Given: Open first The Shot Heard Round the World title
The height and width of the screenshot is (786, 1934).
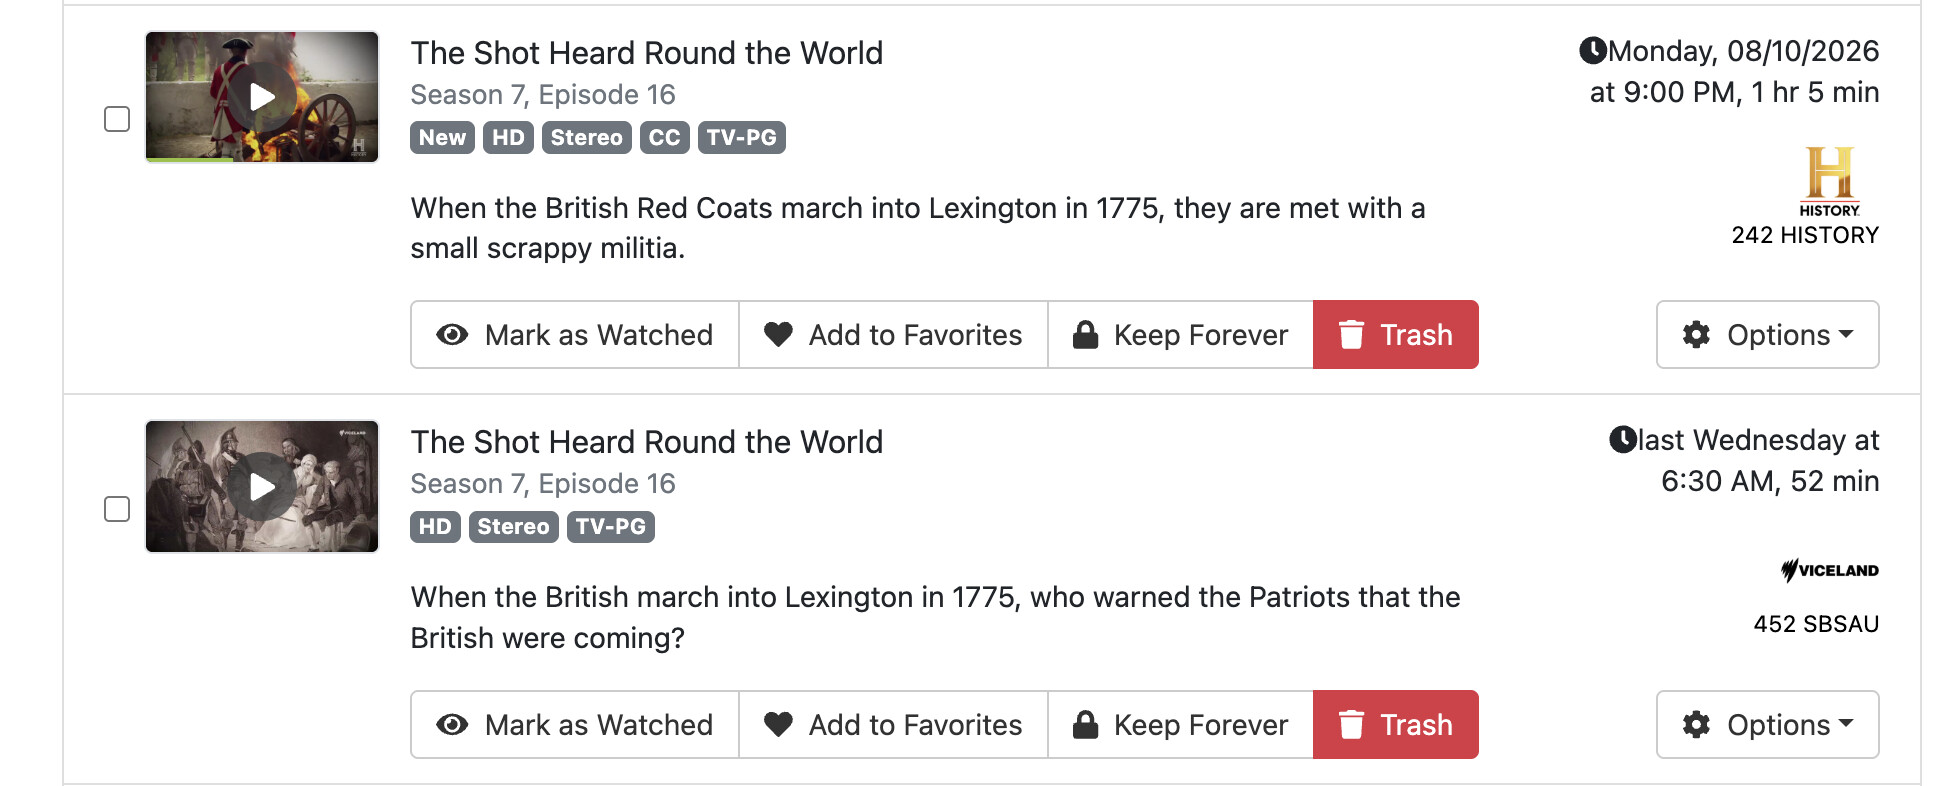Looking at the screenshot, I should 647,53.
